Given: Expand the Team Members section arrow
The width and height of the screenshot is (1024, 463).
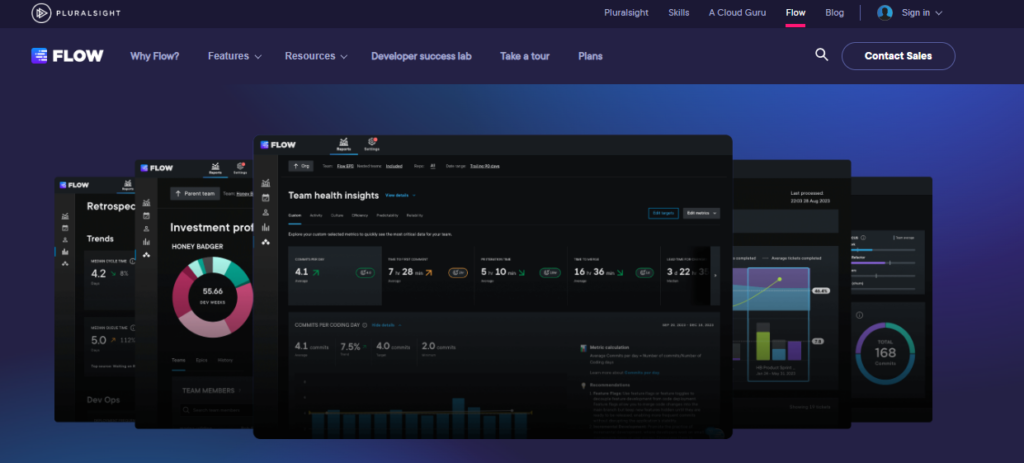Looking at the screenshot, I should 240,391.
